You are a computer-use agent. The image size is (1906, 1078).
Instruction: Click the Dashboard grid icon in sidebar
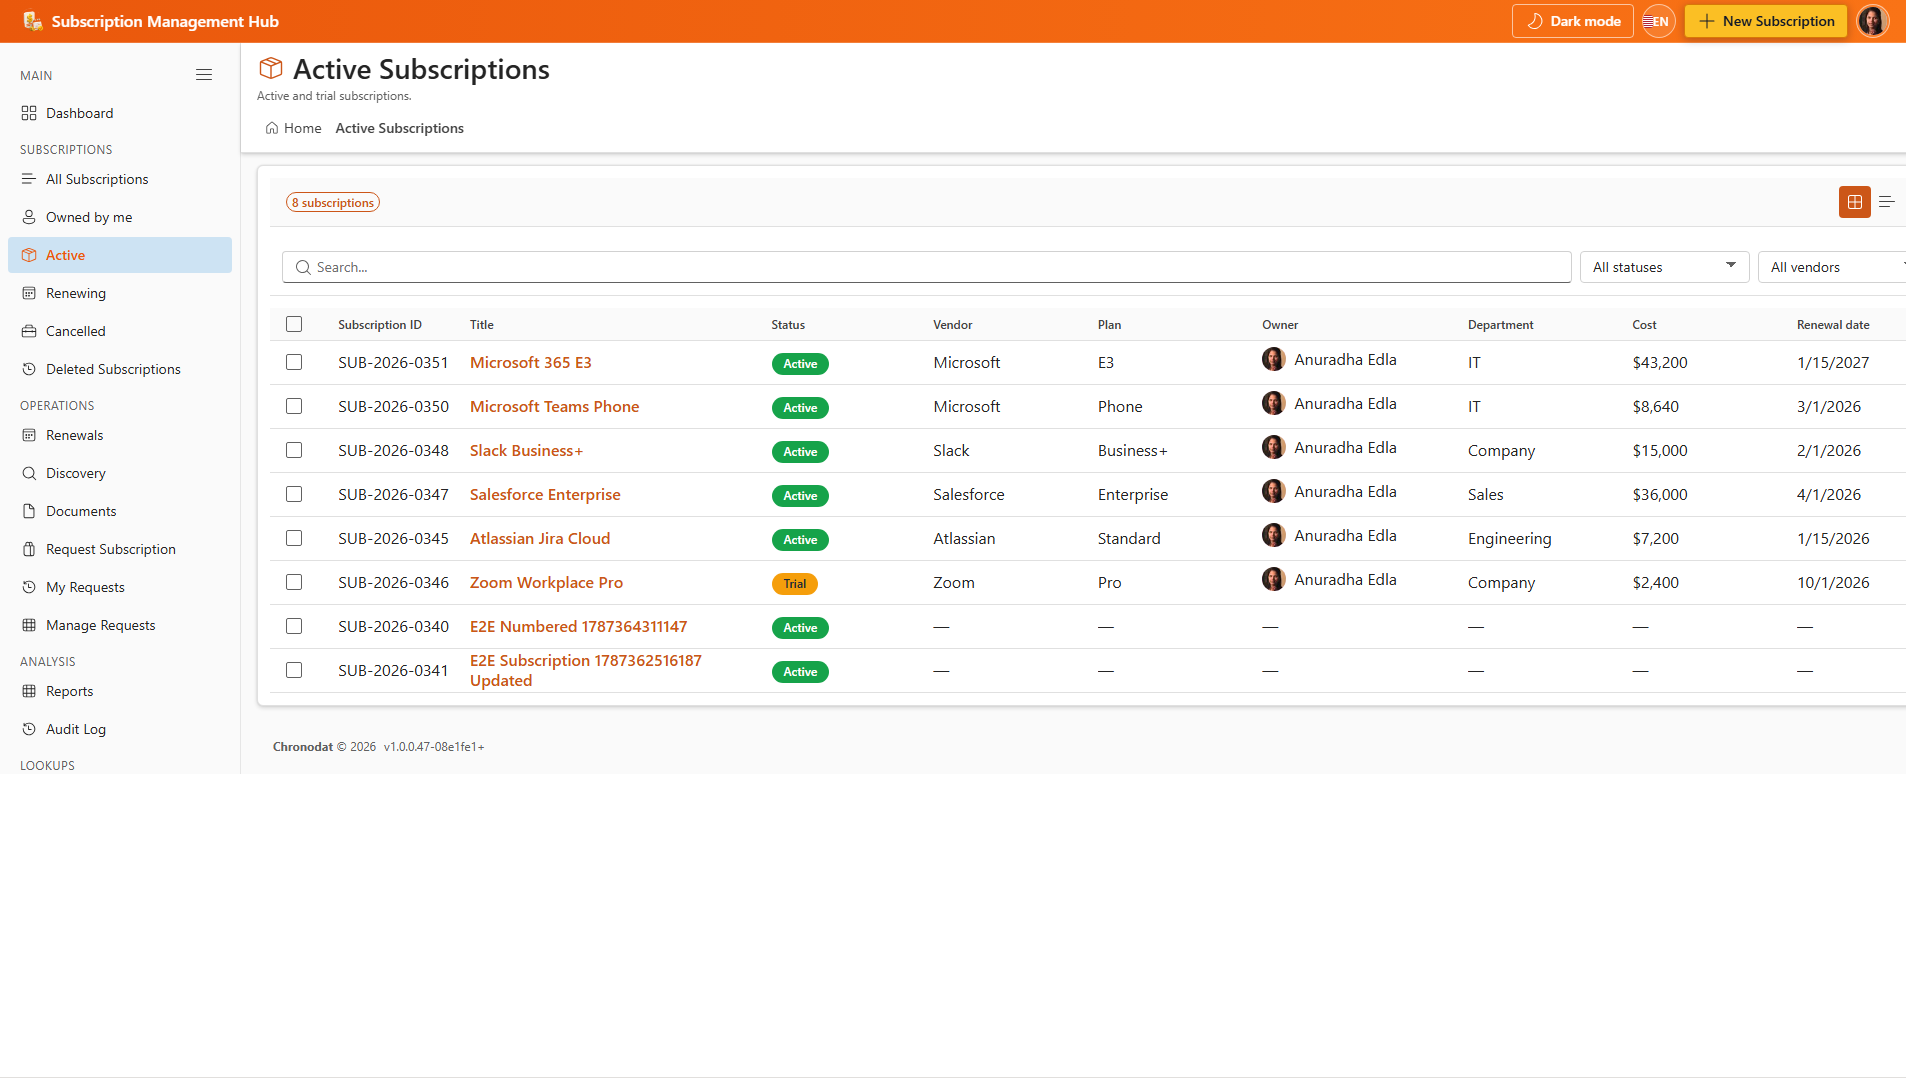click(x=29, y=113)
